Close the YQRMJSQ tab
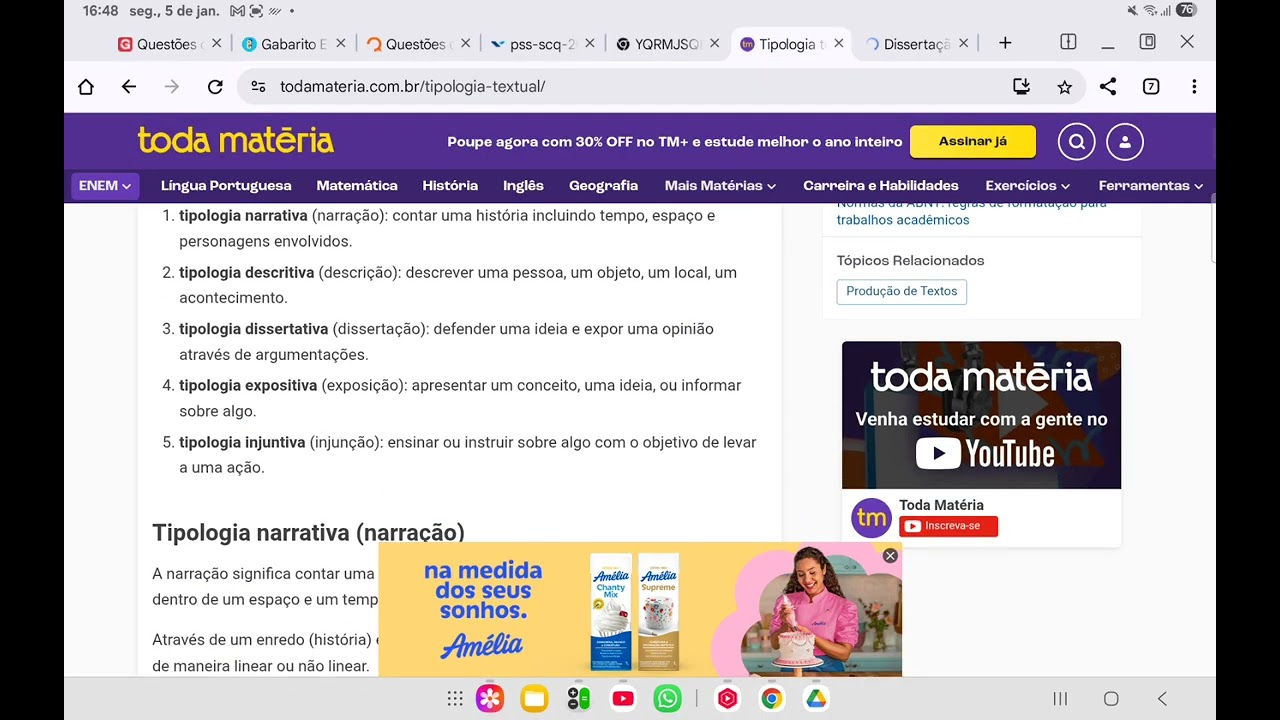Screen dimensions: 1280x720 [714, 43]
